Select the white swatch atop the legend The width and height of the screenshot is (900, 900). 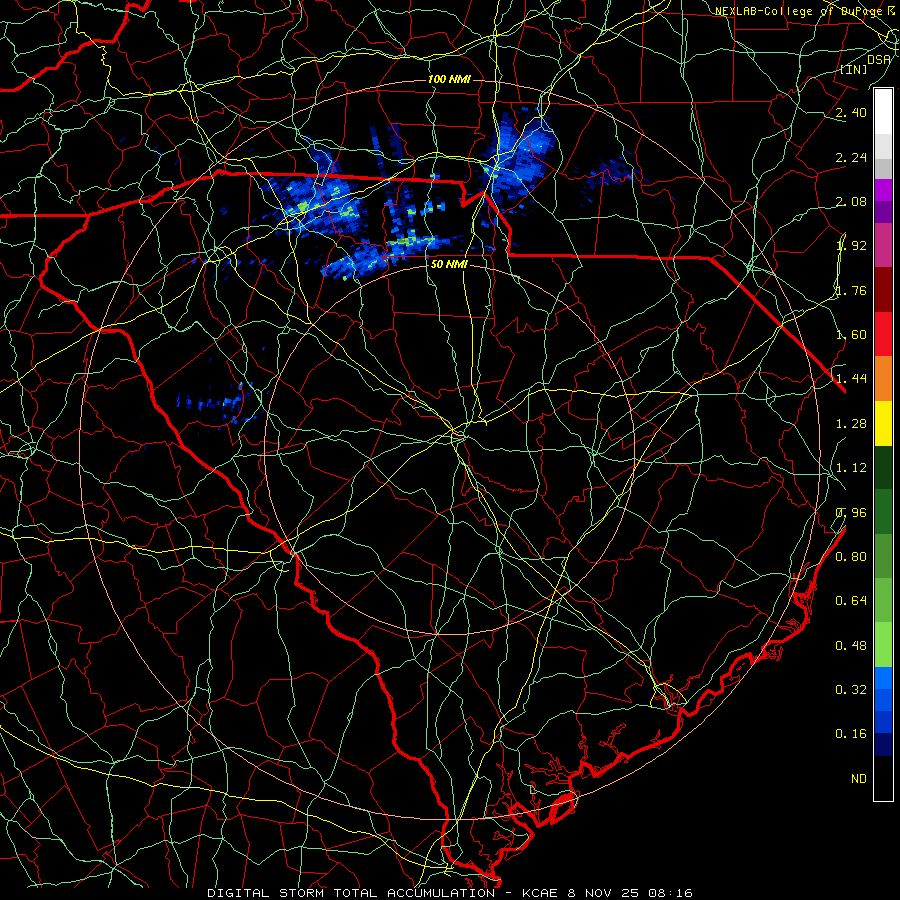click(883, 112)
